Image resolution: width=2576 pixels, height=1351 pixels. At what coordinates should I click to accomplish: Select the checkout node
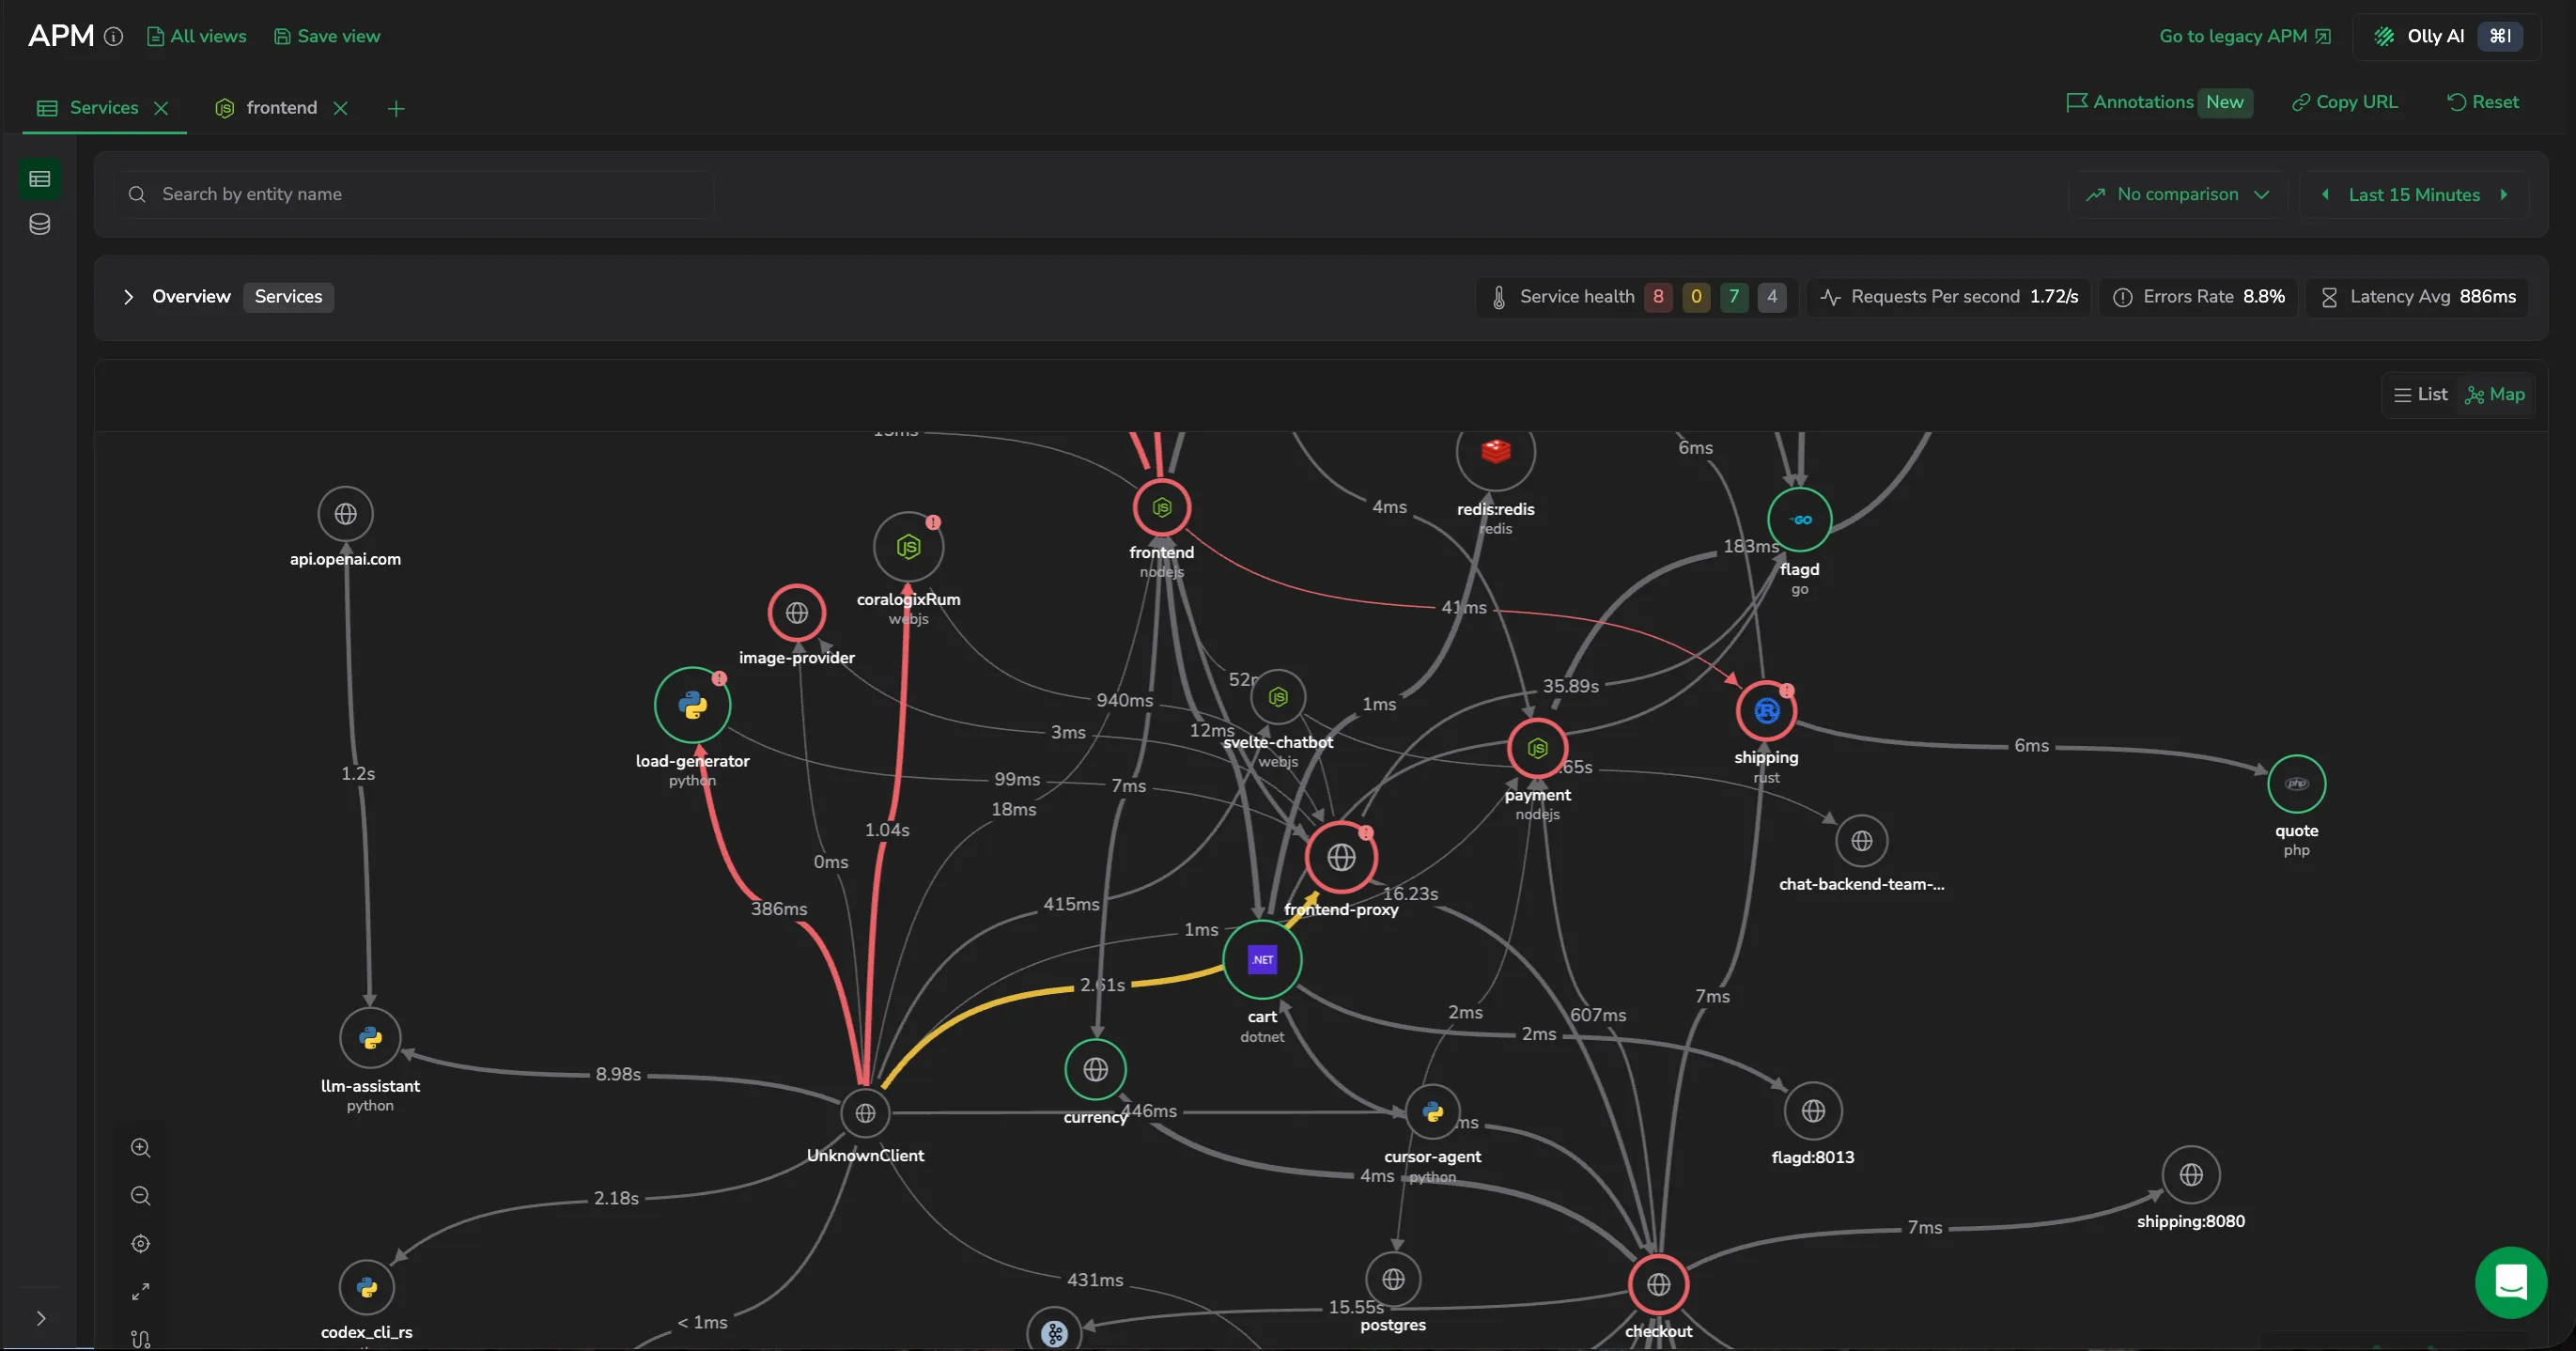coord(1658,1285)
